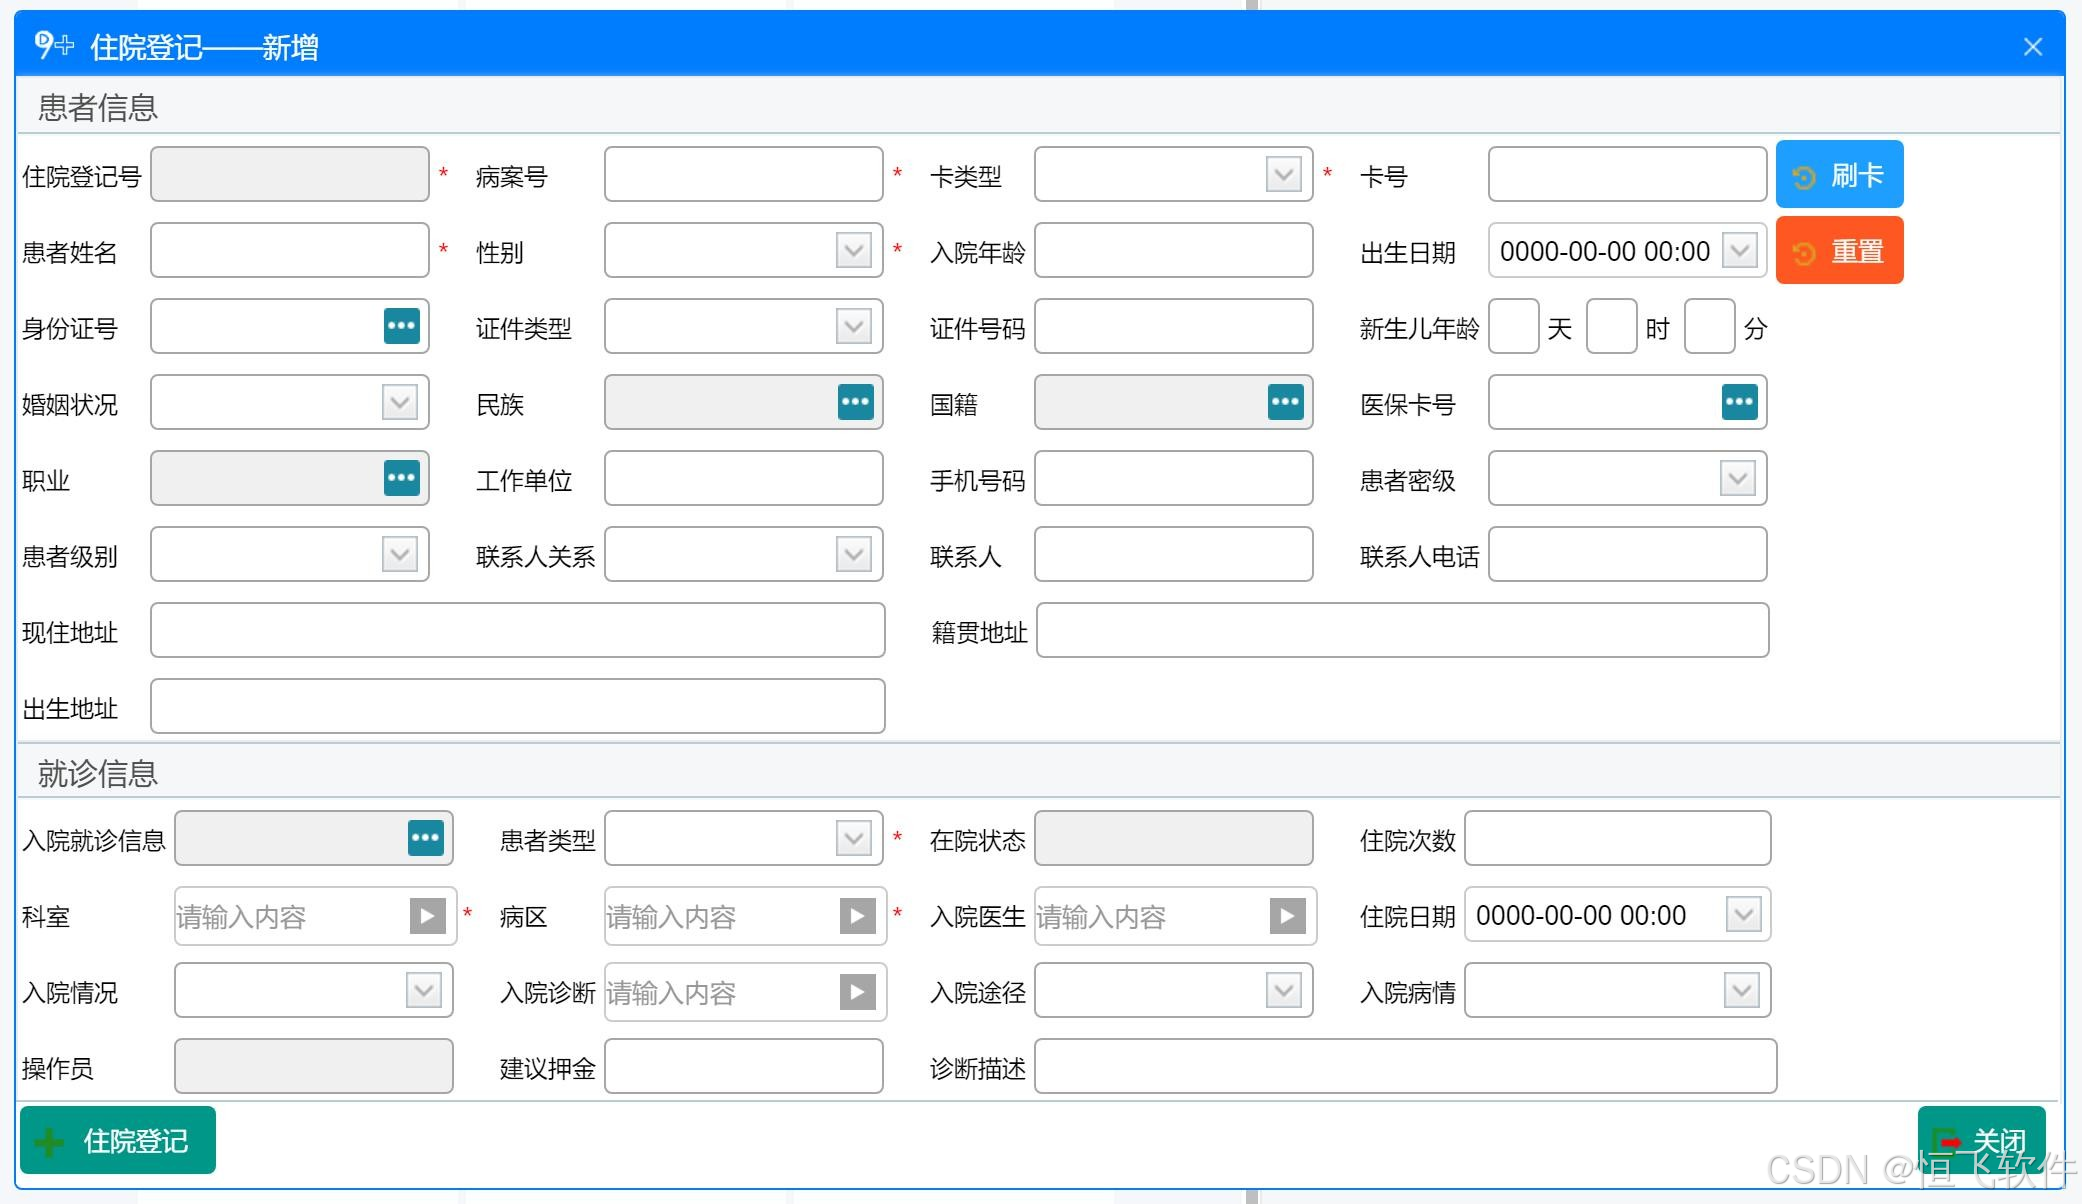Click the green 住院登记 submit button
Screen dimensions: 2082x1204
tap(118, 1140)
